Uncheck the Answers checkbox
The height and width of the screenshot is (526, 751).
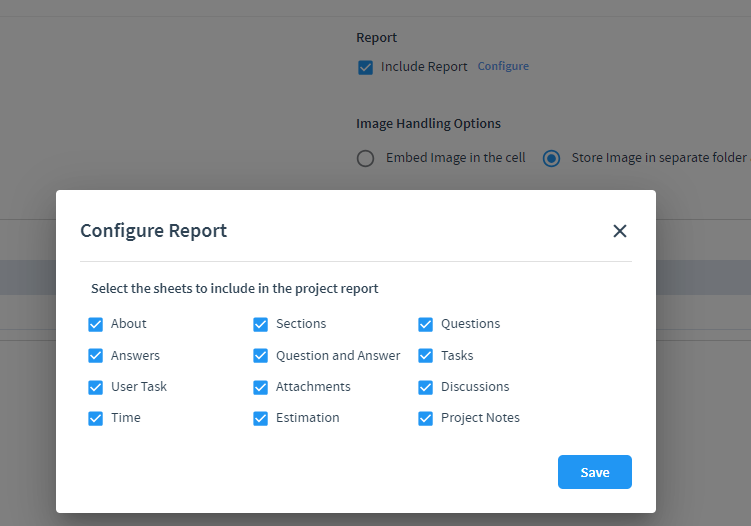pos(96,355)
